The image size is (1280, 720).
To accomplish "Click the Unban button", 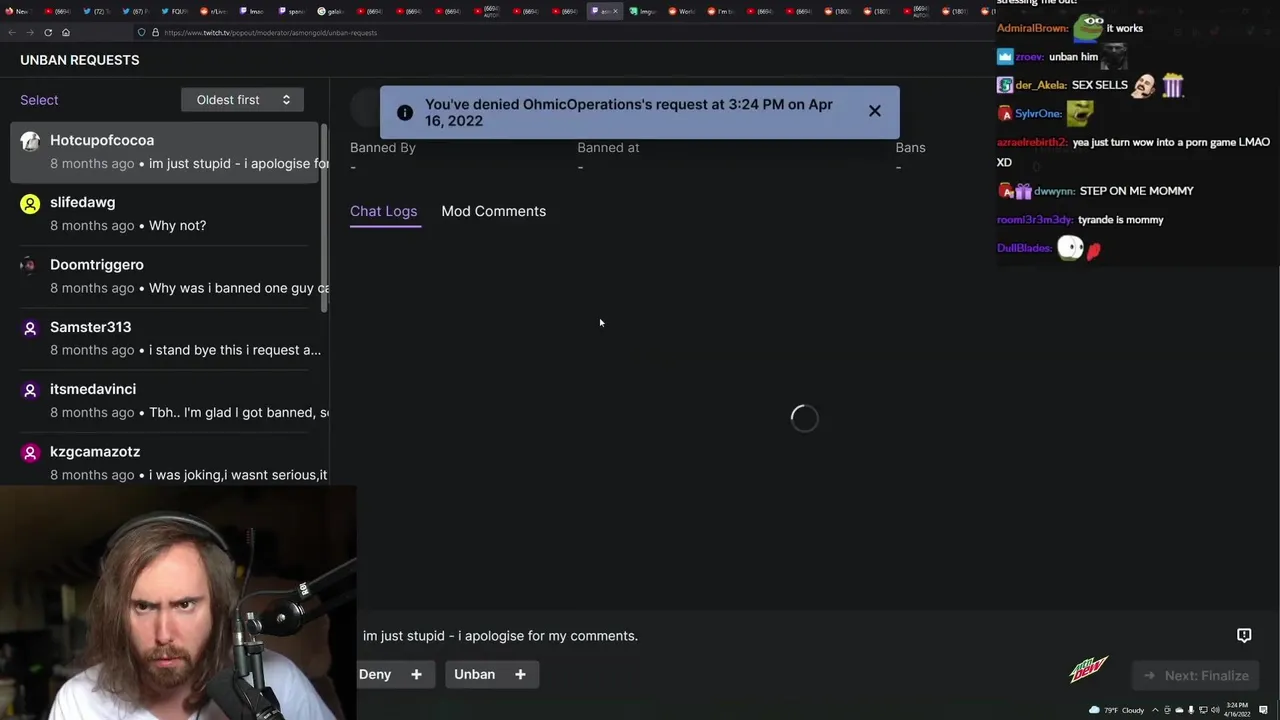I will [x=474, y=674].
